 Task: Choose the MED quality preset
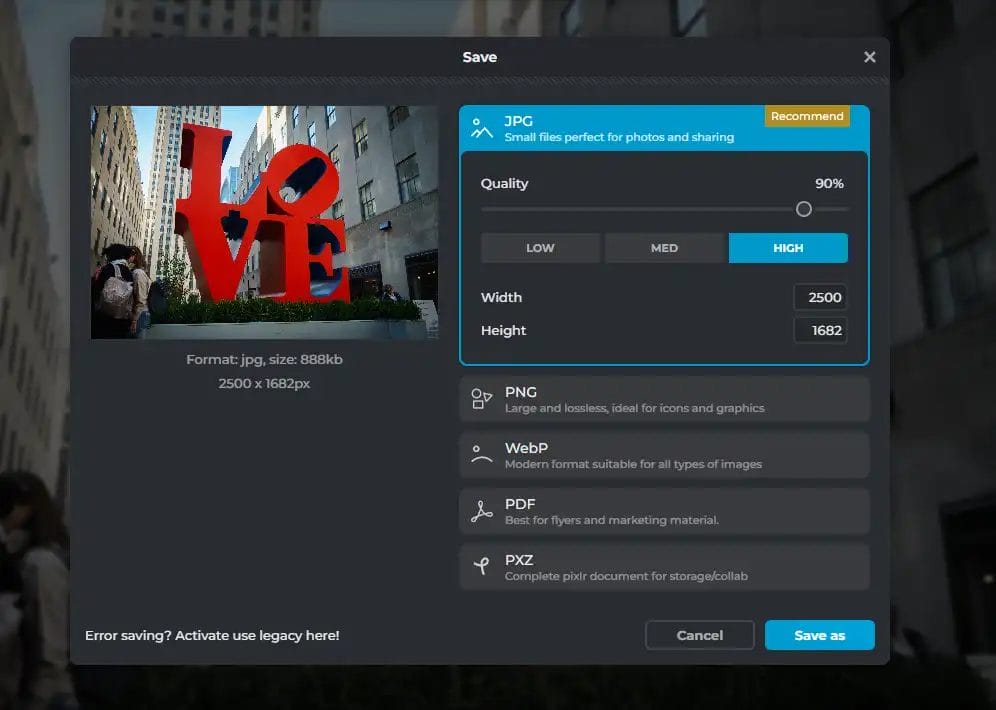[x=664, y=248]
